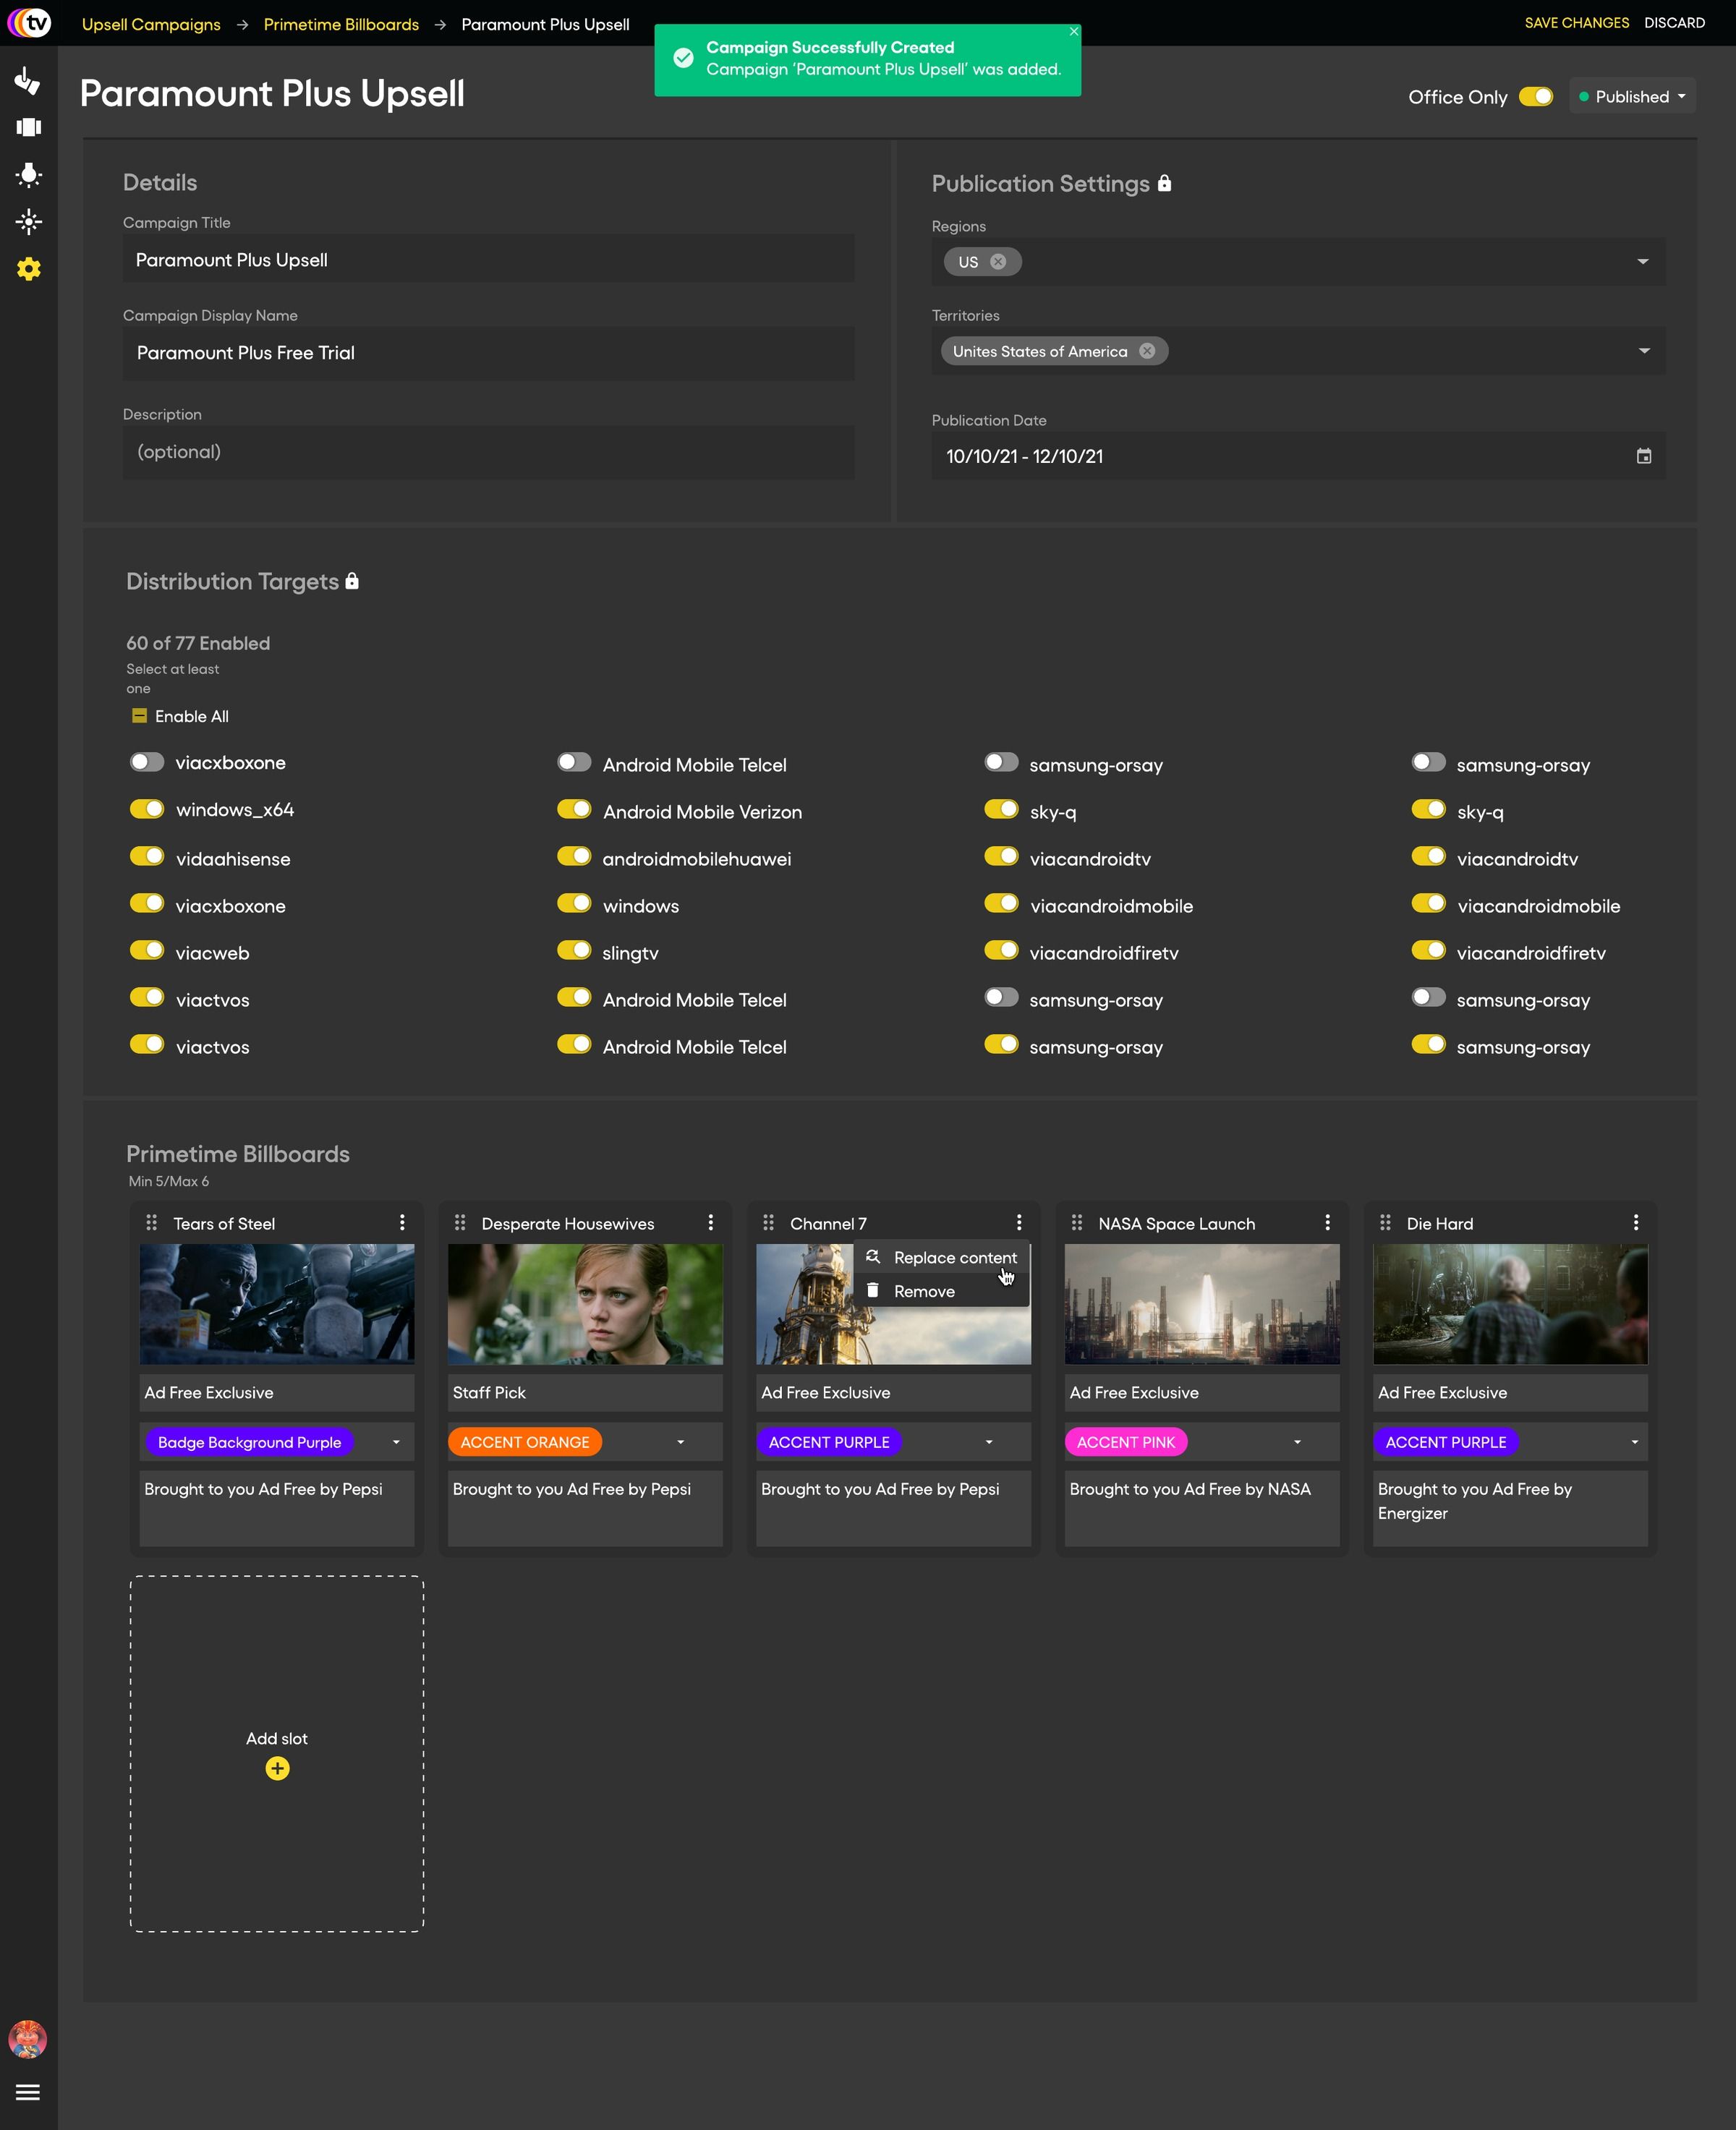Expand the Territories dropdown arrow

tap(1643, 351)
